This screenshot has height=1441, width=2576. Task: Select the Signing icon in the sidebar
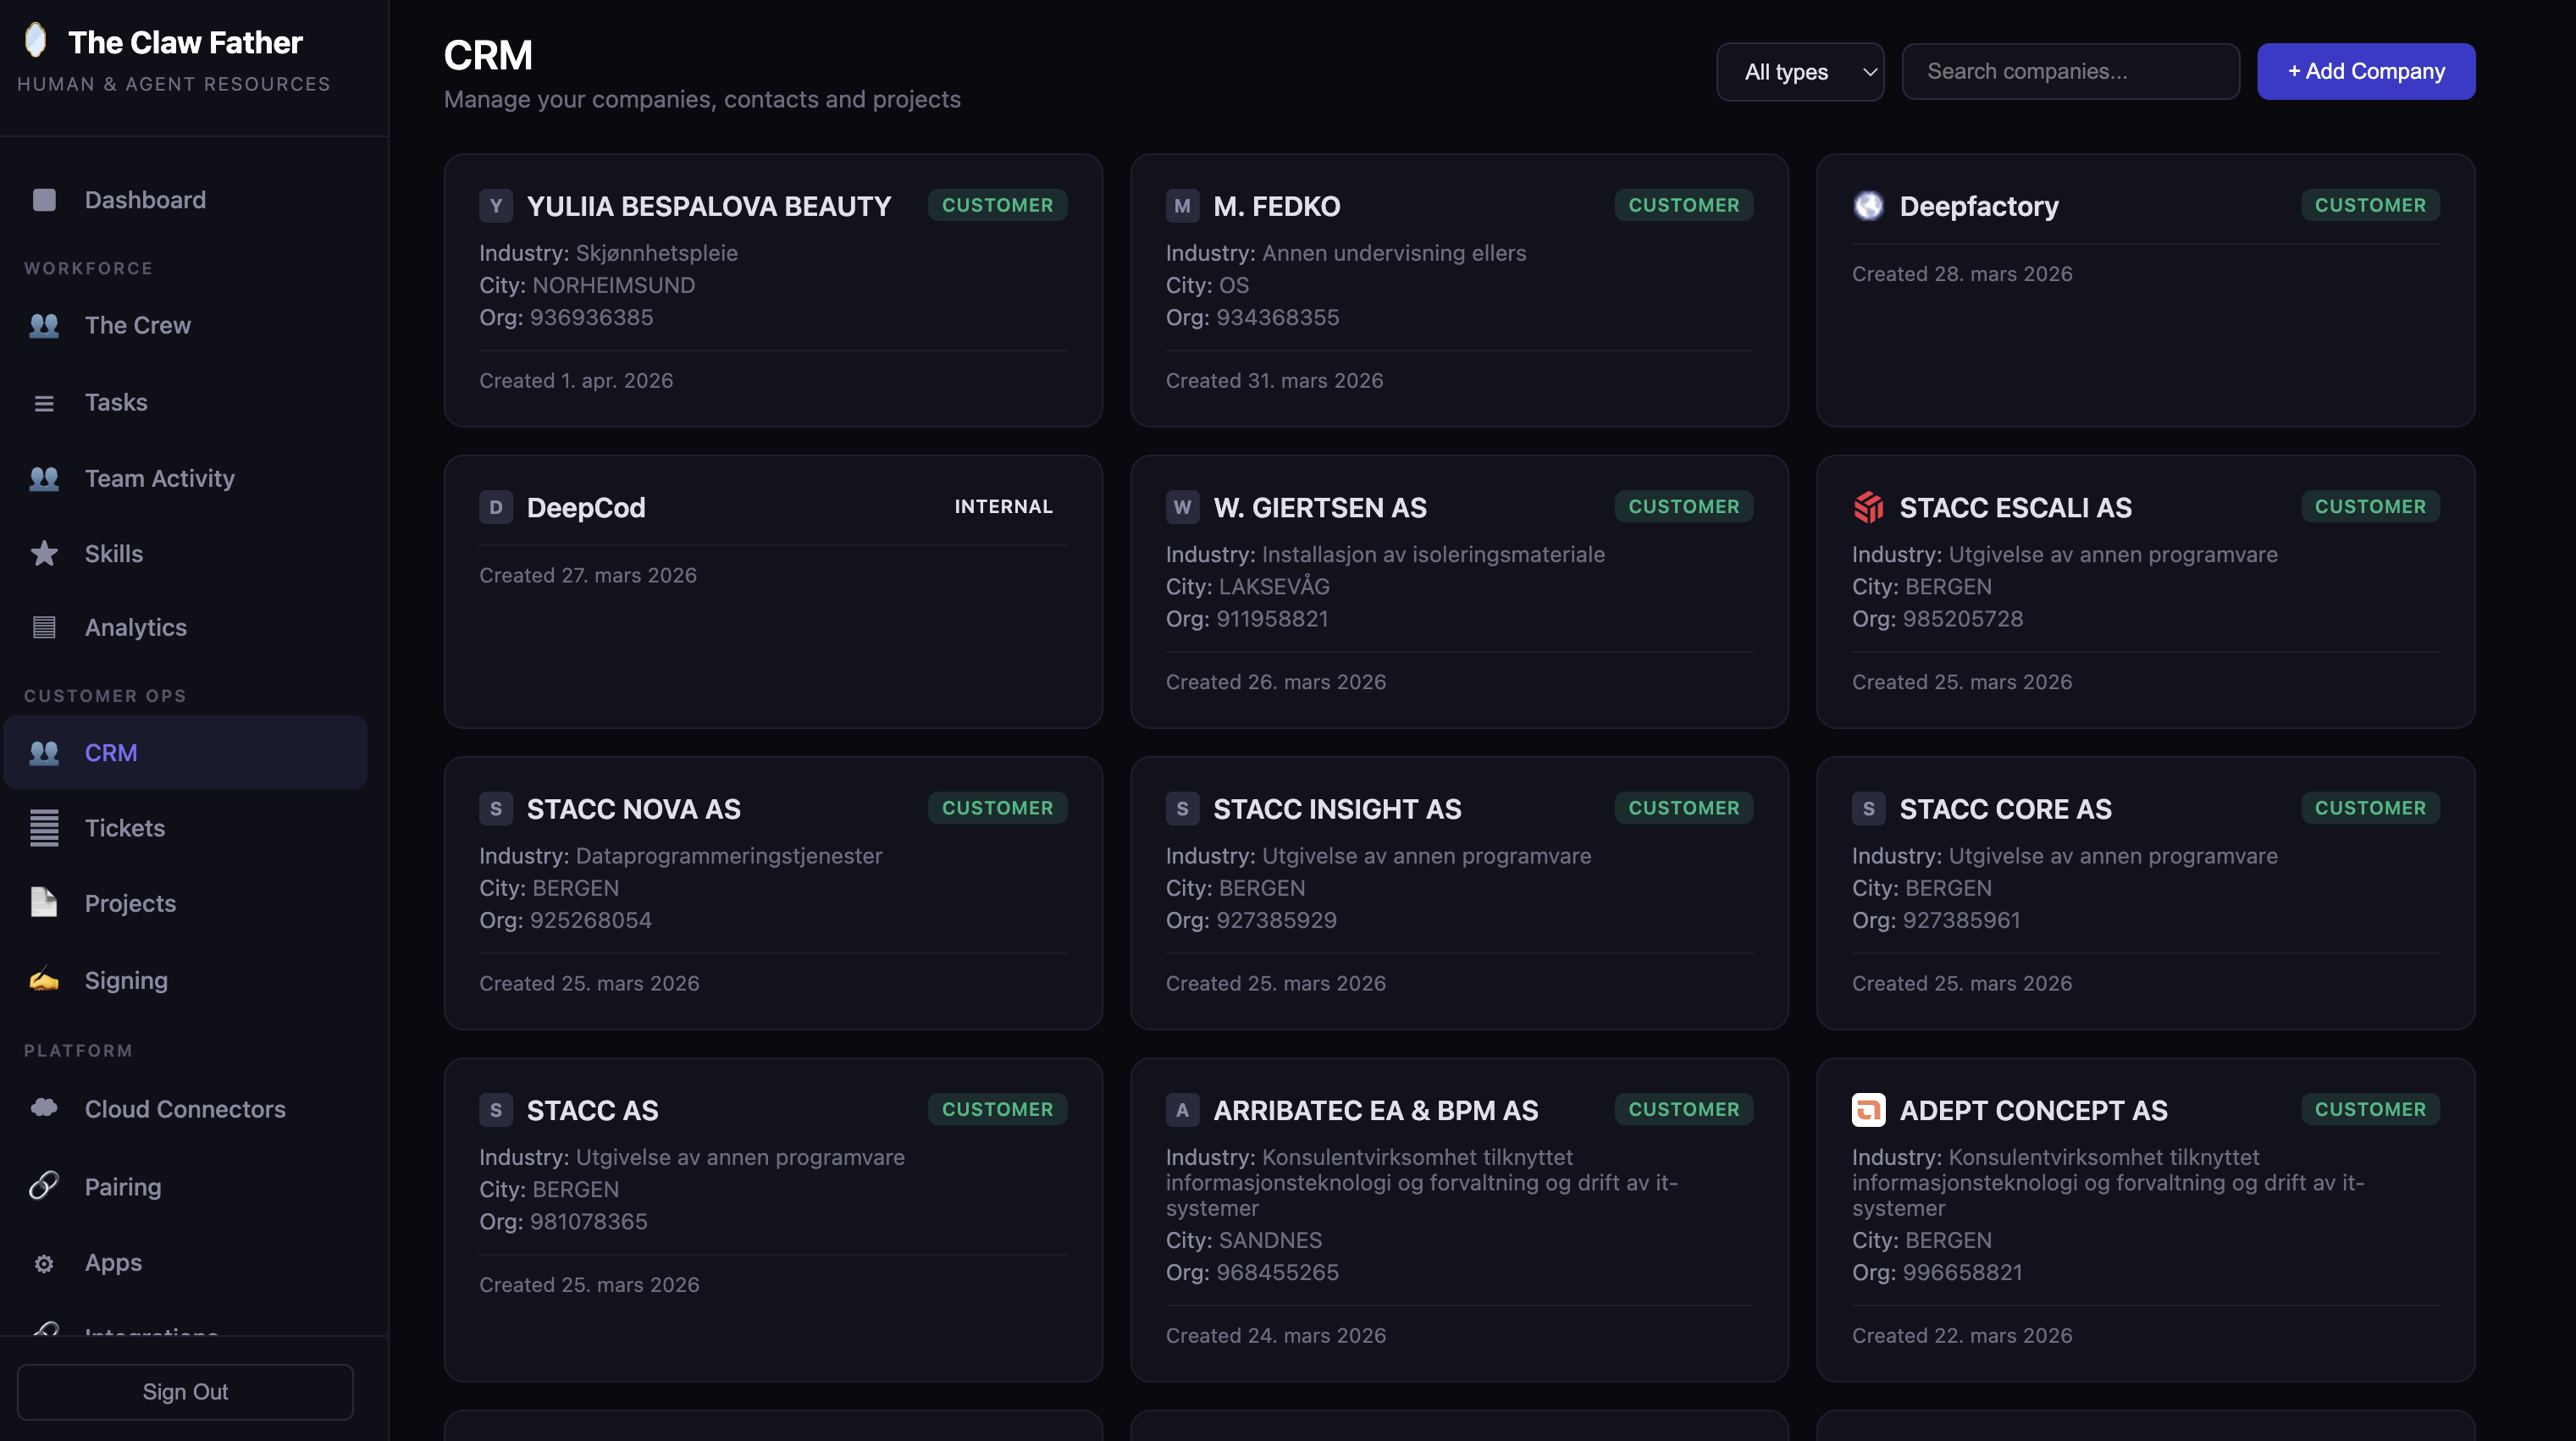click(44, 980)
